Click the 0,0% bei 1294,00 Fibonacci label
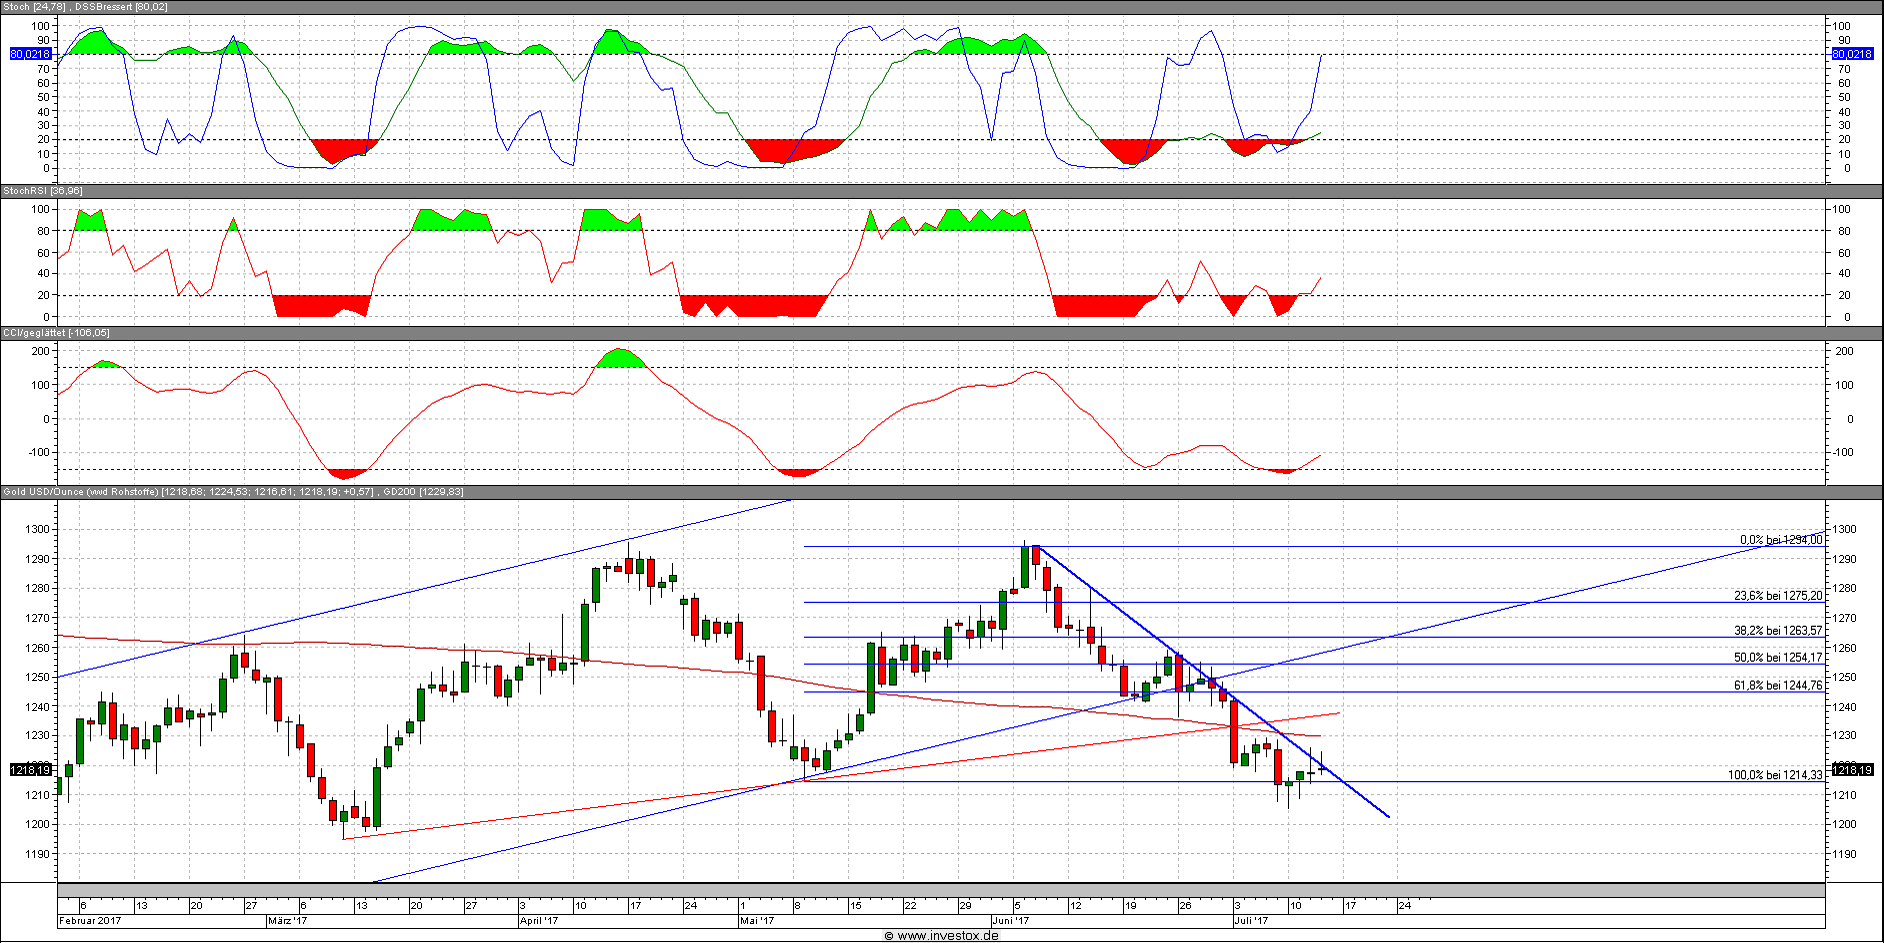Screen dimensions: 1884x943 1780,540
